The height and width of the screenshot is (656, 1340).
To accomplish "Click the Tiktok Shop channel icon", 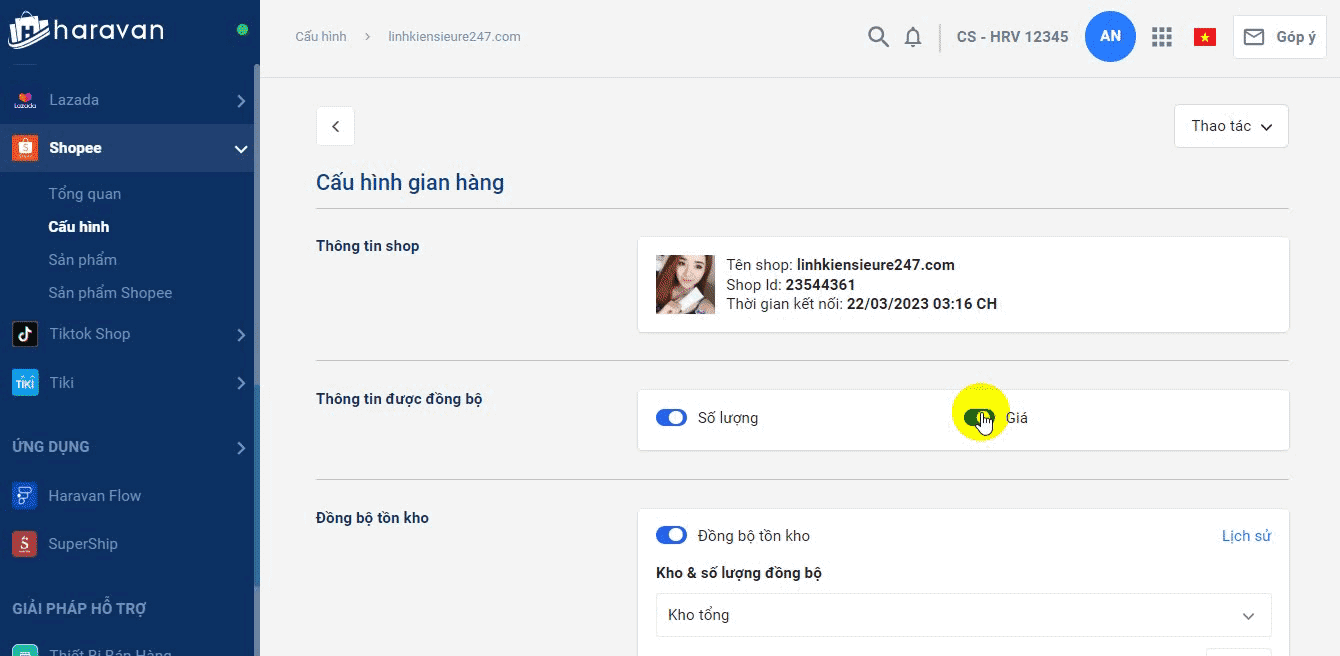I will (25, 334).
